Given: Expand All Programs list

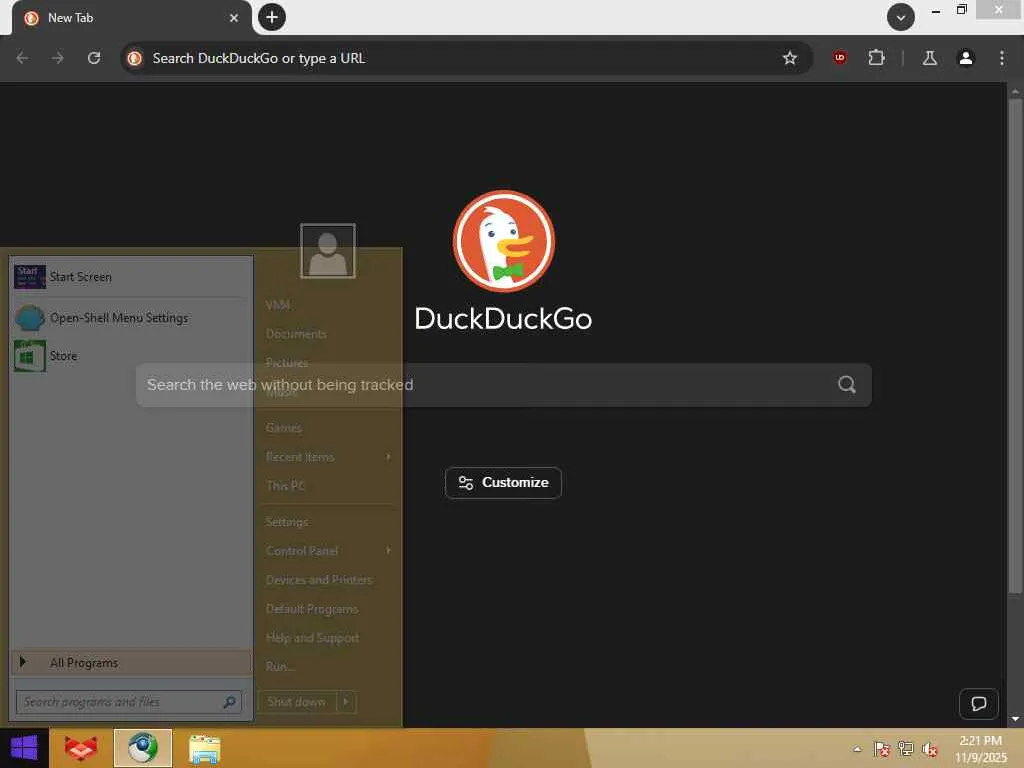Looking at the screenshot, I should [x=131, y=663].
